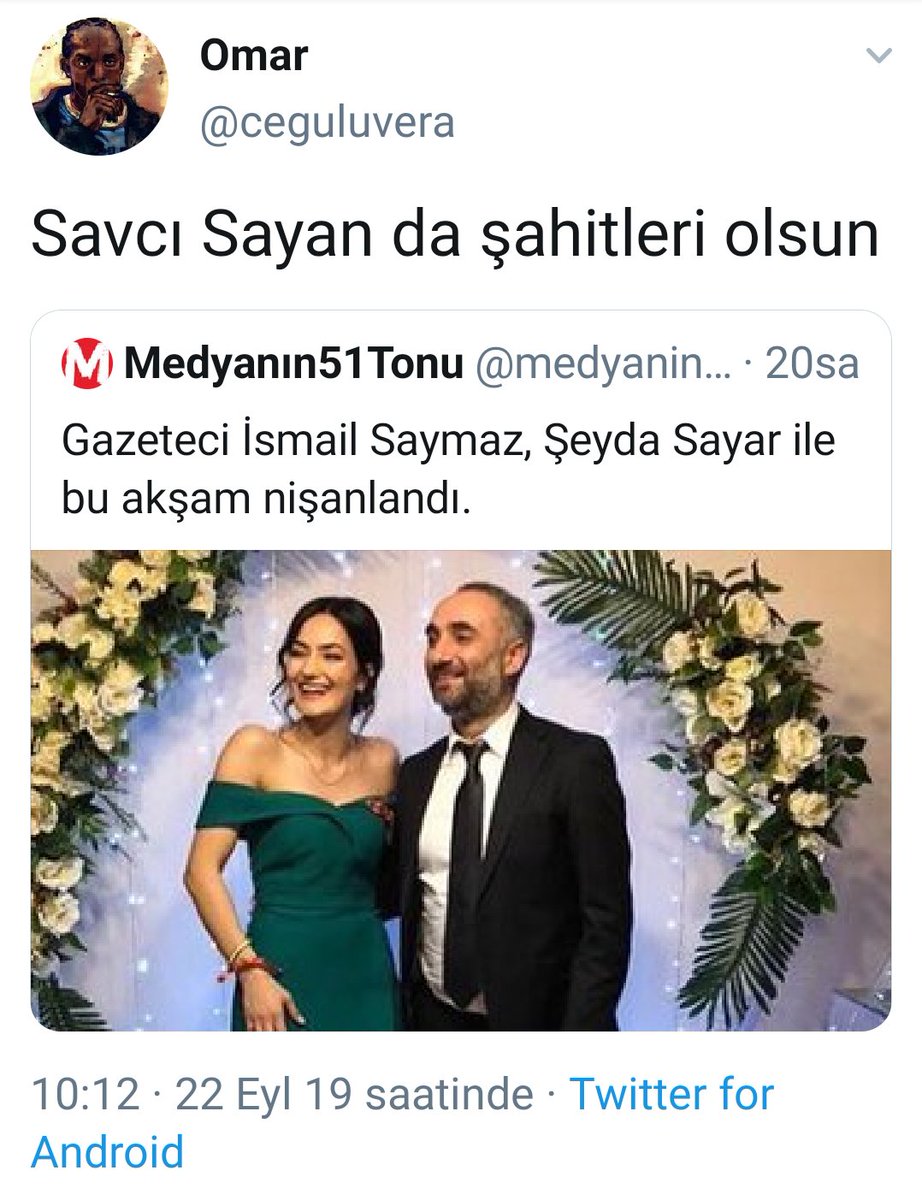Click 'bu akşam nişanlandı' quoted line
This screenshot has width=922, height=1200.
(265, 500)
